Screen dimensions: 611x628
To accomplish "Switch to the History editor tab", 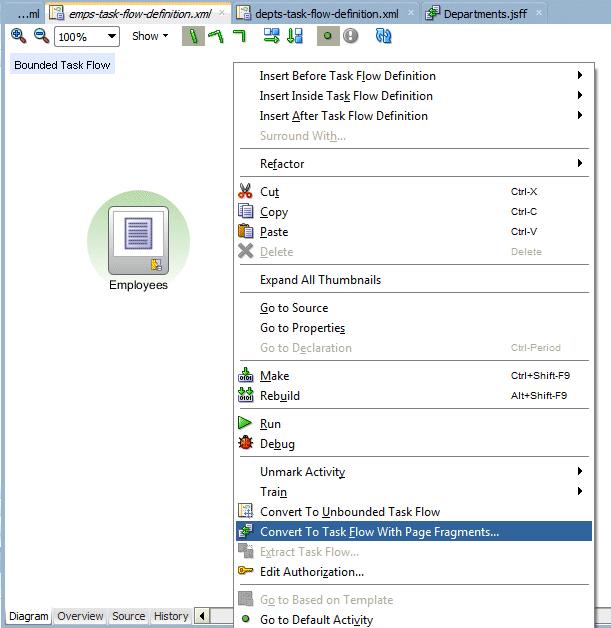I will coord(171,616).
